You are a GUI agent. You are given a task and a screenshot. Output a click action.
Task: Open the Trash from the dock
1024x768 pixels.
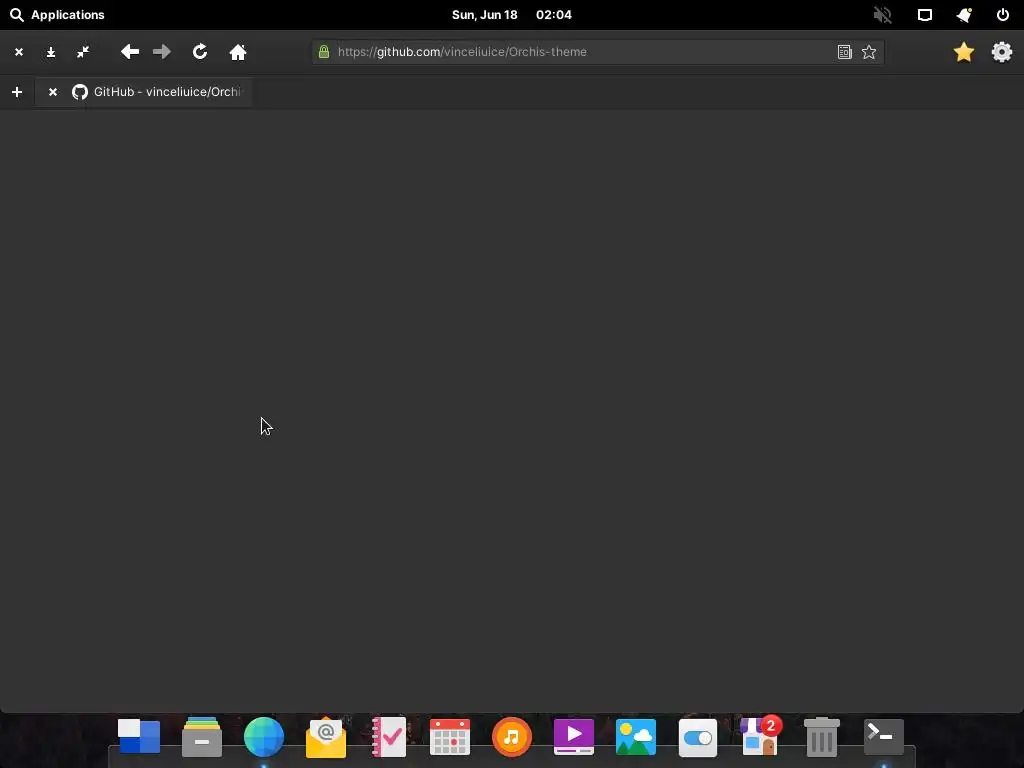(822, 737)
